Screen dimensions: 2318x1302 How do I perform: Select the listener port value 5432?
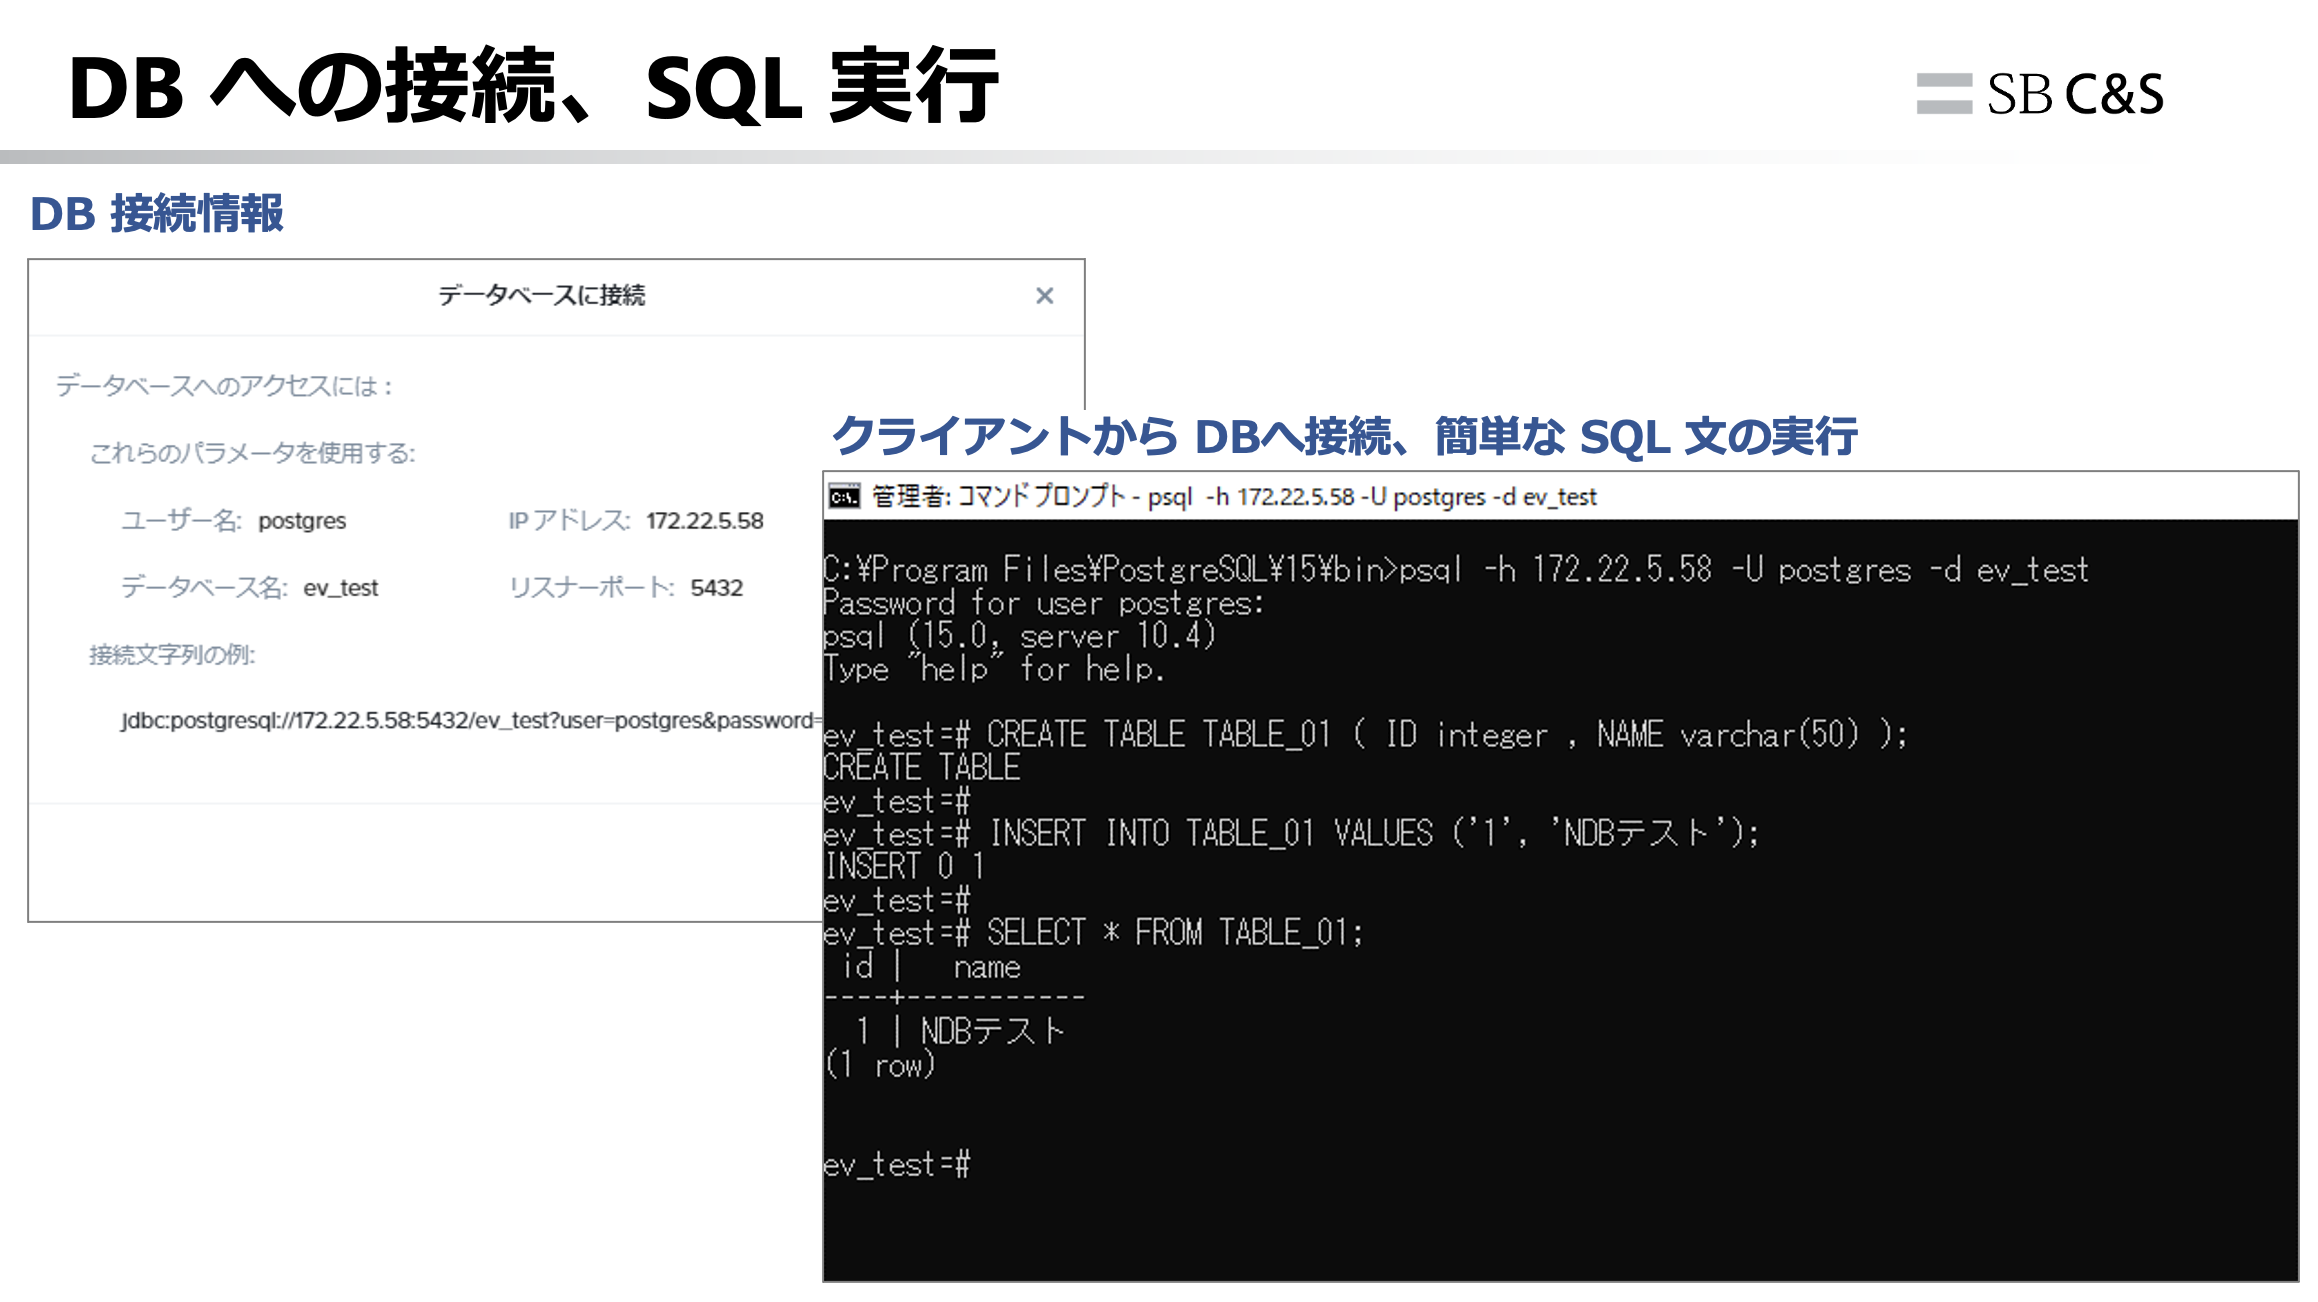click(x=717, y=588)
